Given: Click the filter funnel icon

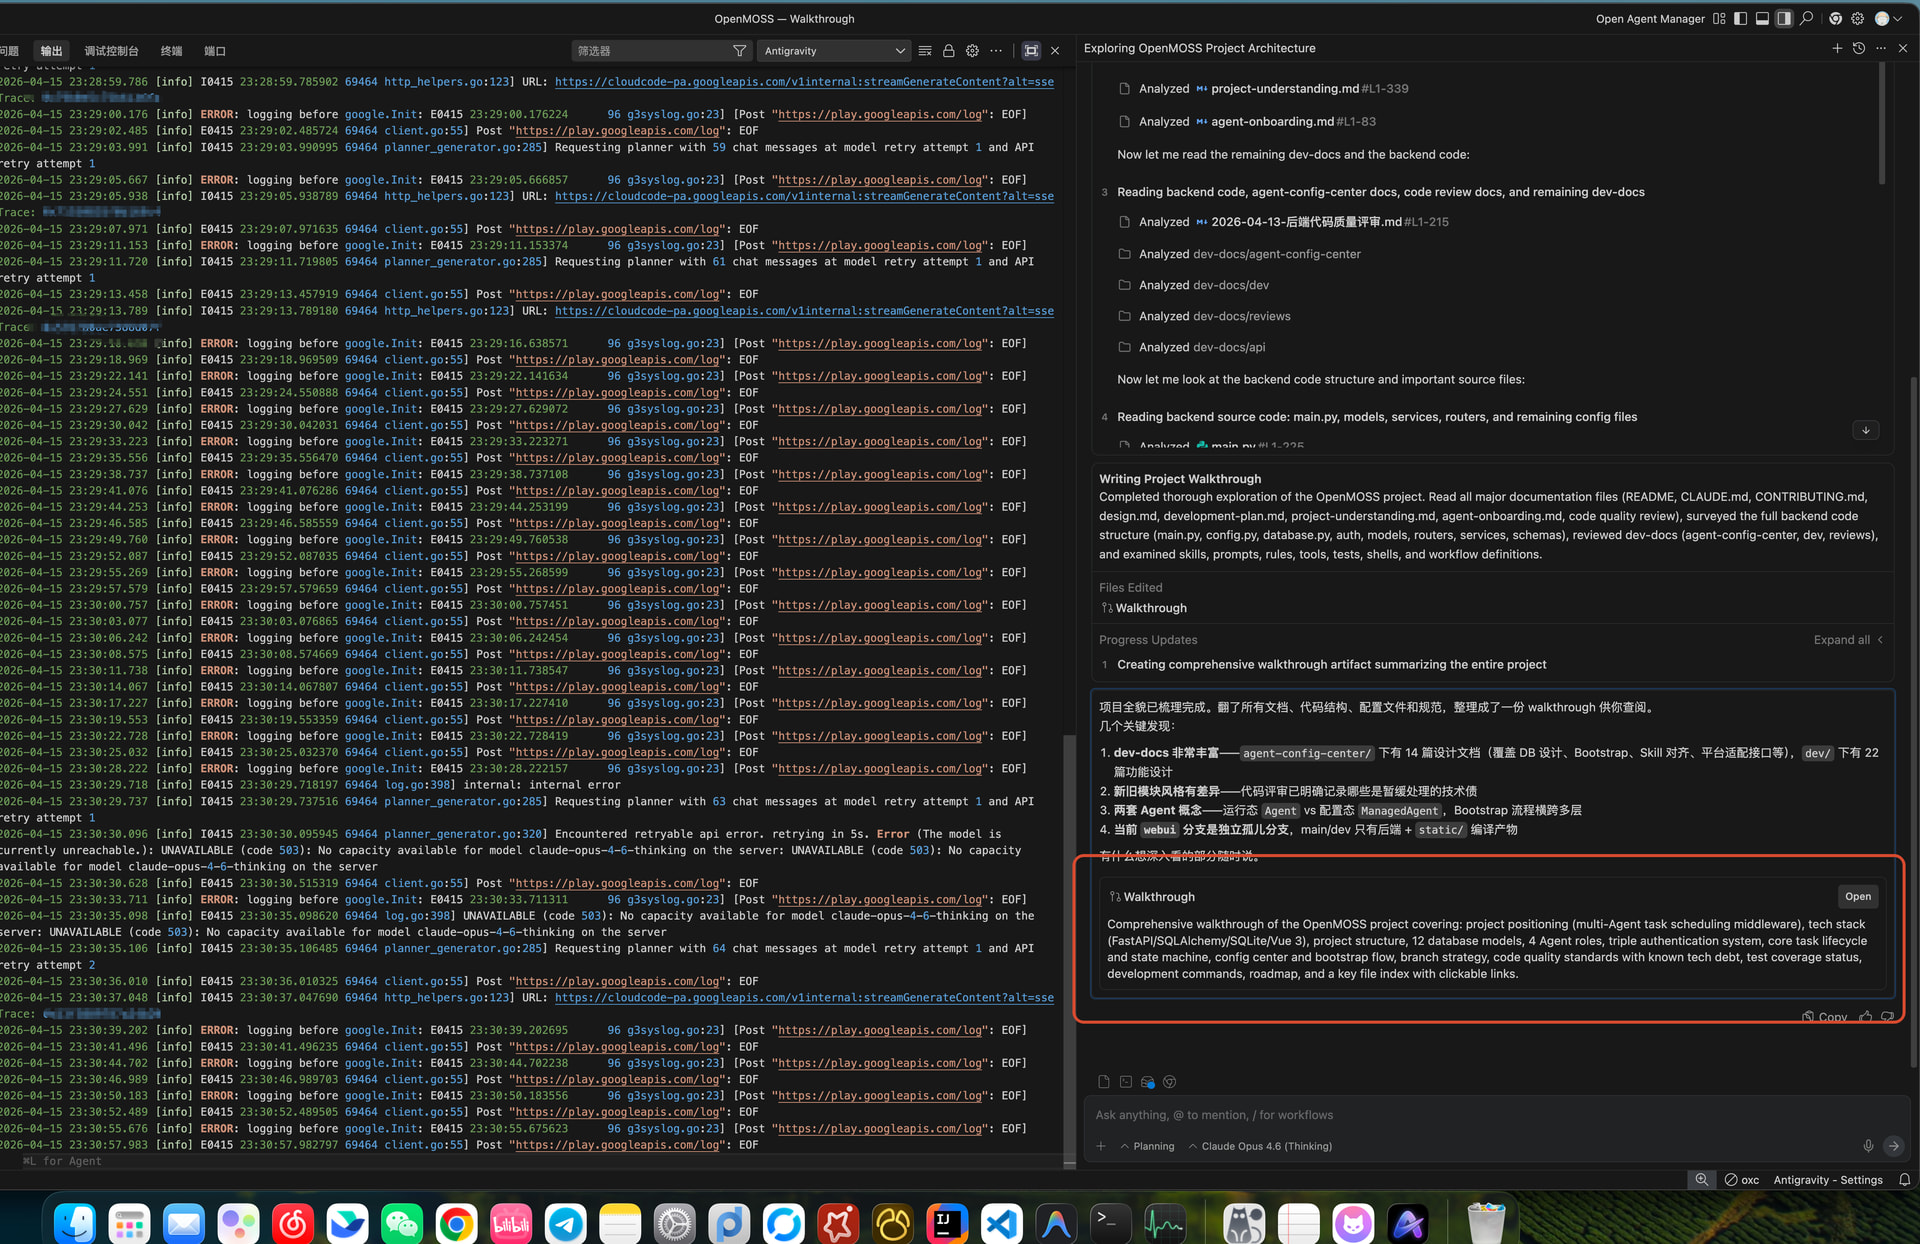Looking at the screenshot, I should click(x=739, y=51).
